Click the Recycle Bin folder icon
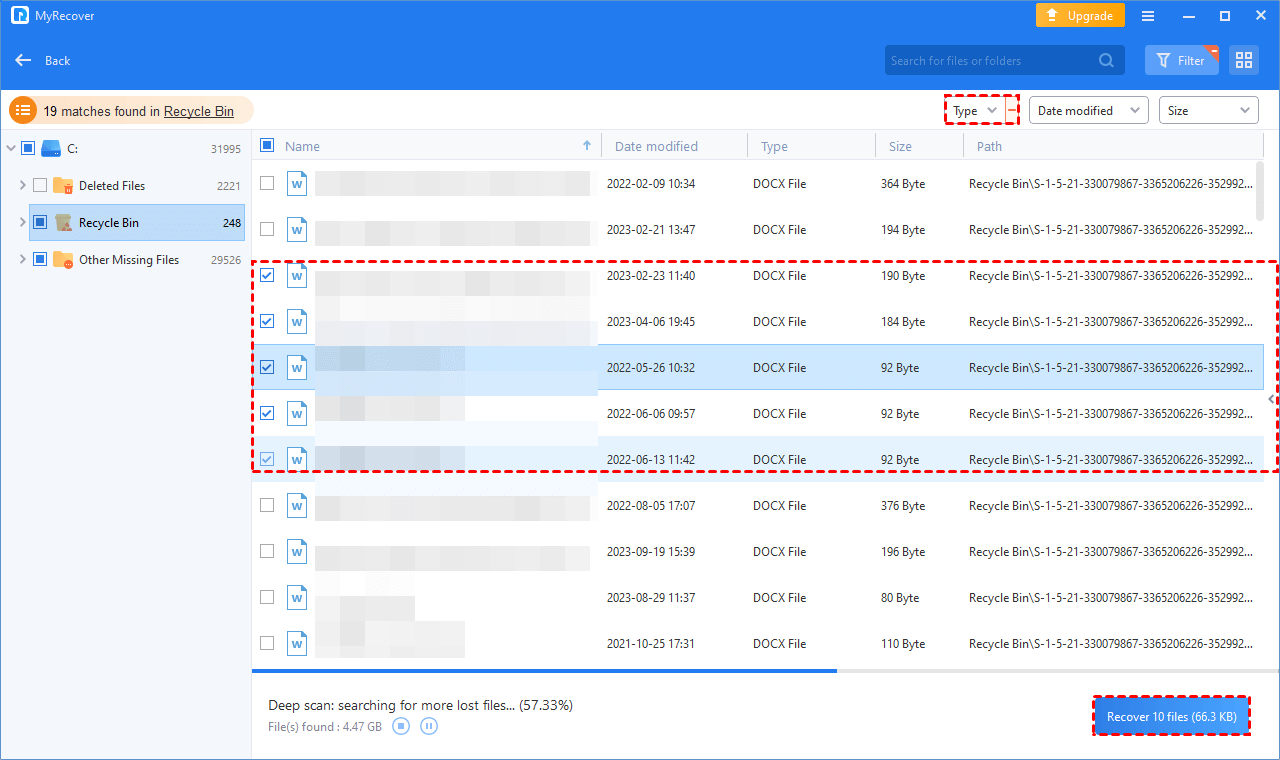The height and width of the screenshot is (760, 1280). [63, 222]
